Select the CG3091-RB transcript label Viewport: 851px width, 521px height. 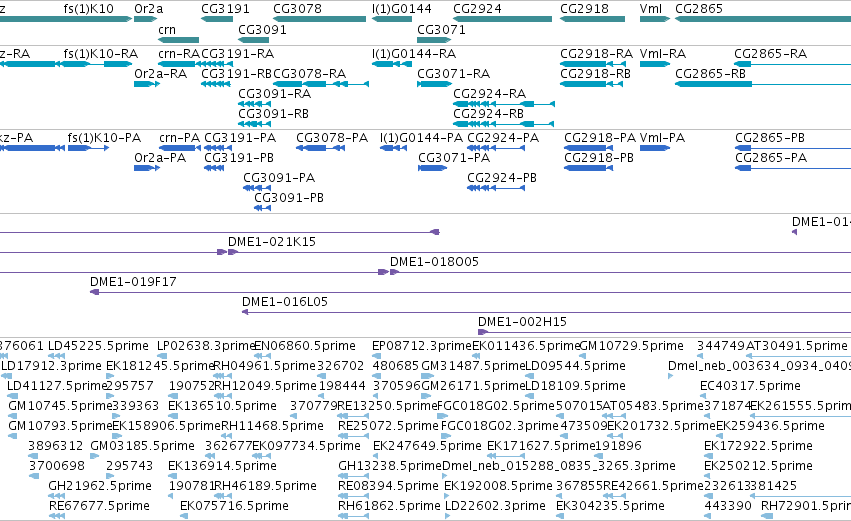click(274, 114)
